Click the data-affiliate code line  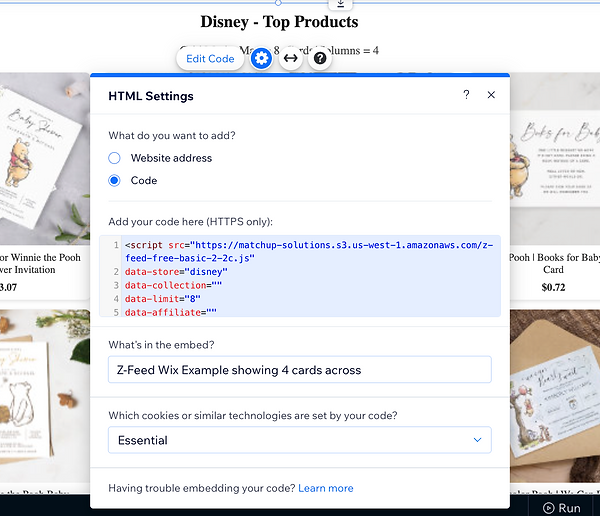[171, 312]
